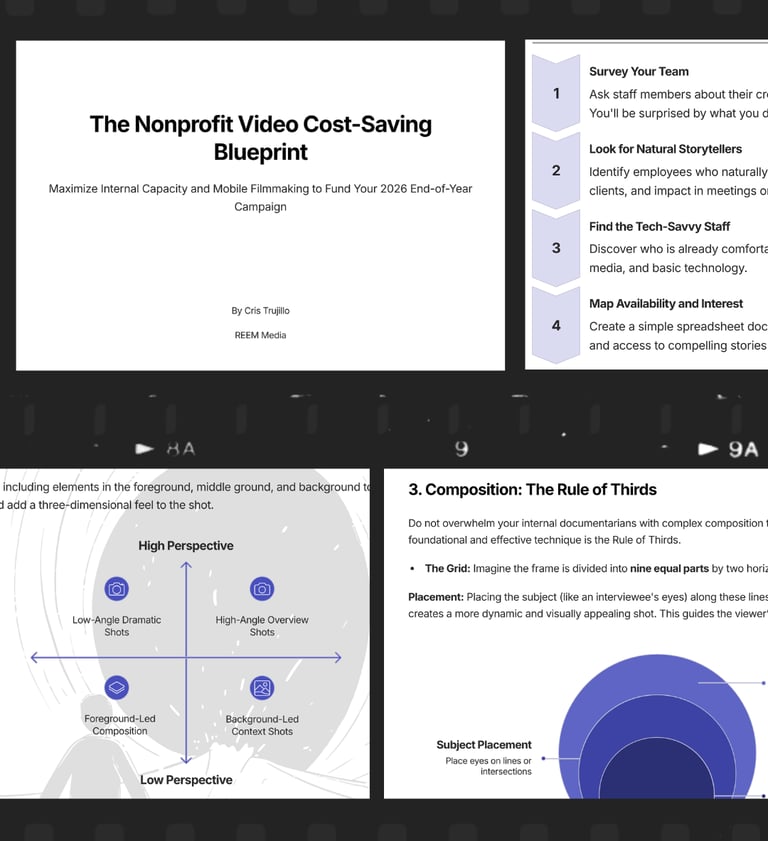Select the step 2 chevron marker

point(556,171)
